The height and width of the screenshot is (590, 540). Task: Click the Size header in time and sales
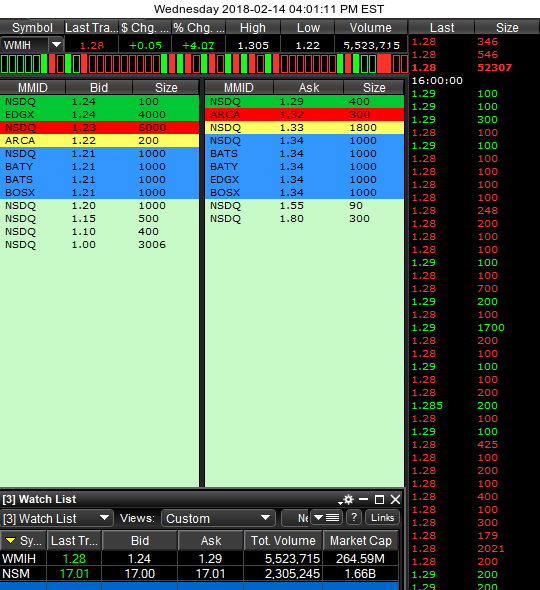507,27
